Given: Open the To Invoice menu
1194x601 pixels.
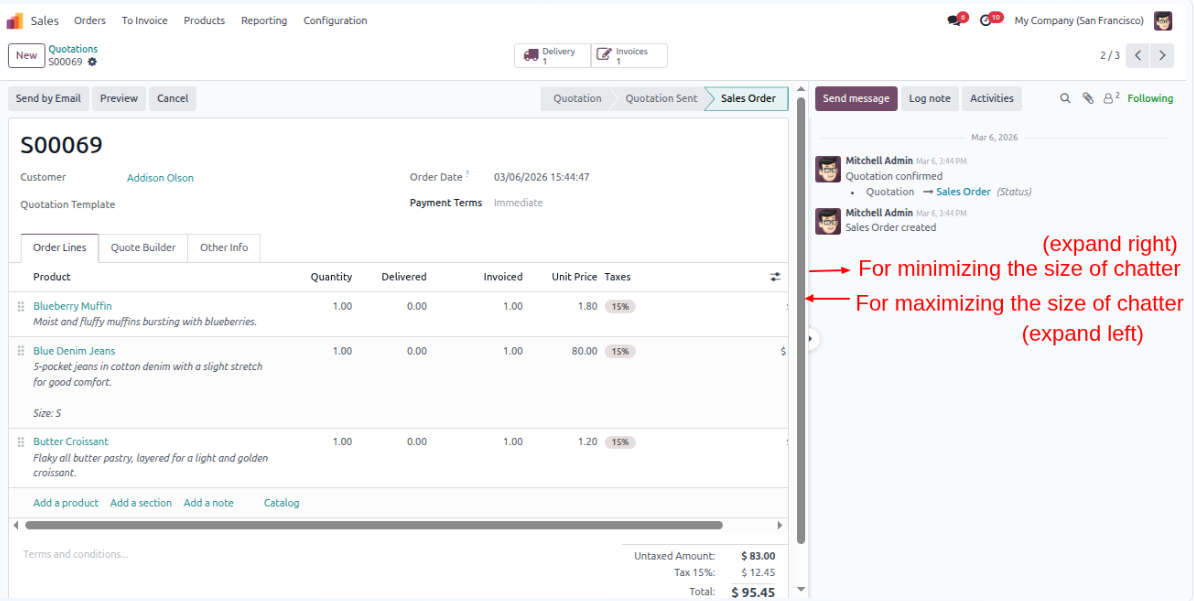Looking at the screenshot, I should pyautogui.click(x=145, y=21).
